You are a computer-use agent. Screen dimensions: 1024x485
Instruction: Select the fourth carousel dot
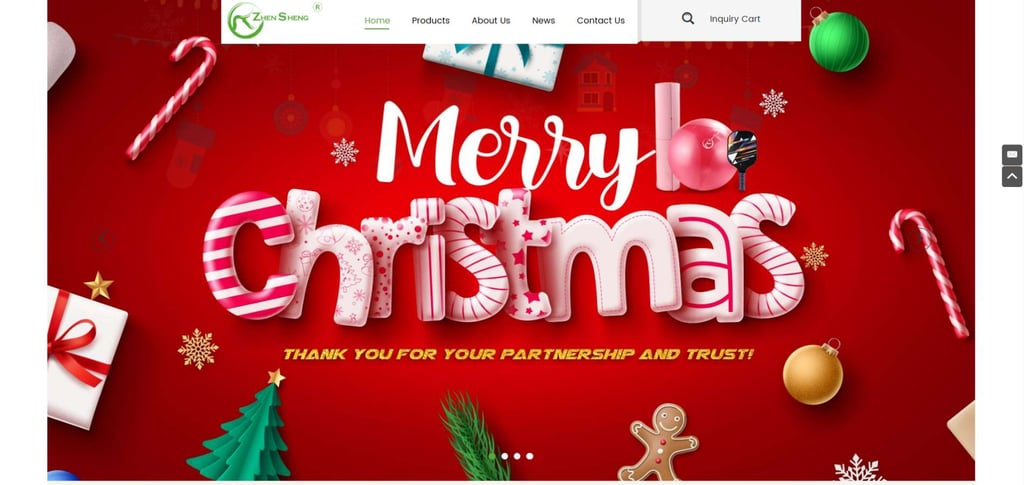(x=530, y=456)
